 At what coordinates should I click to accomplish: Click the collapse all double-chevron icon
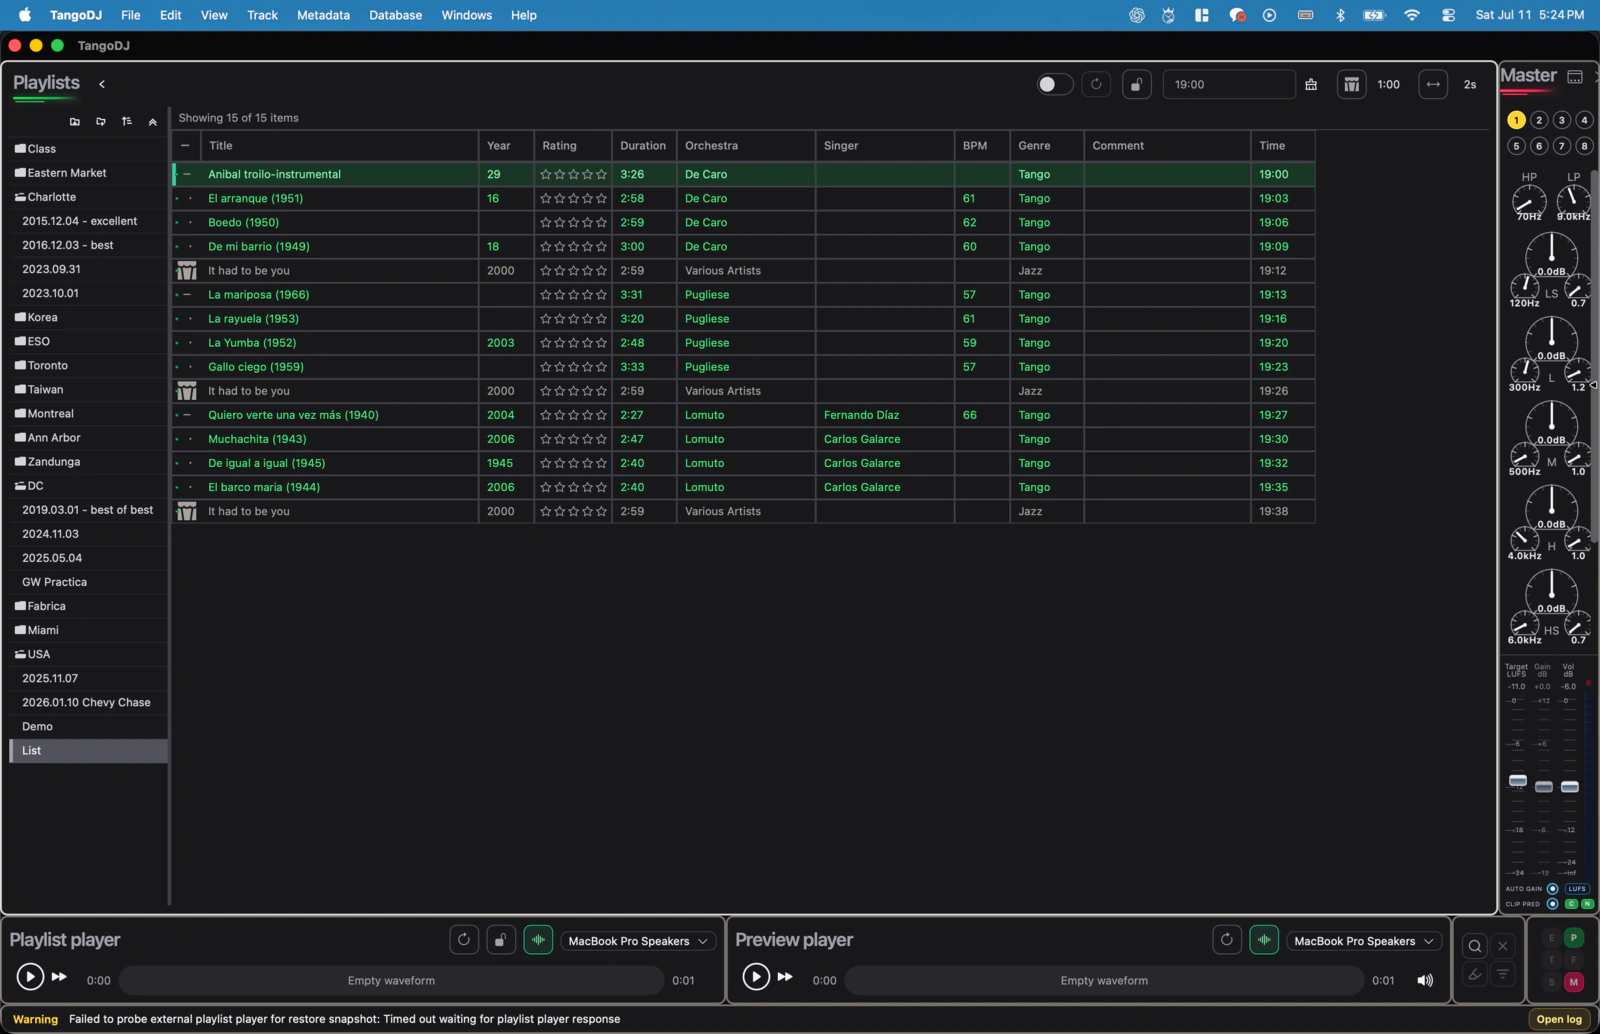pos(153,122)
